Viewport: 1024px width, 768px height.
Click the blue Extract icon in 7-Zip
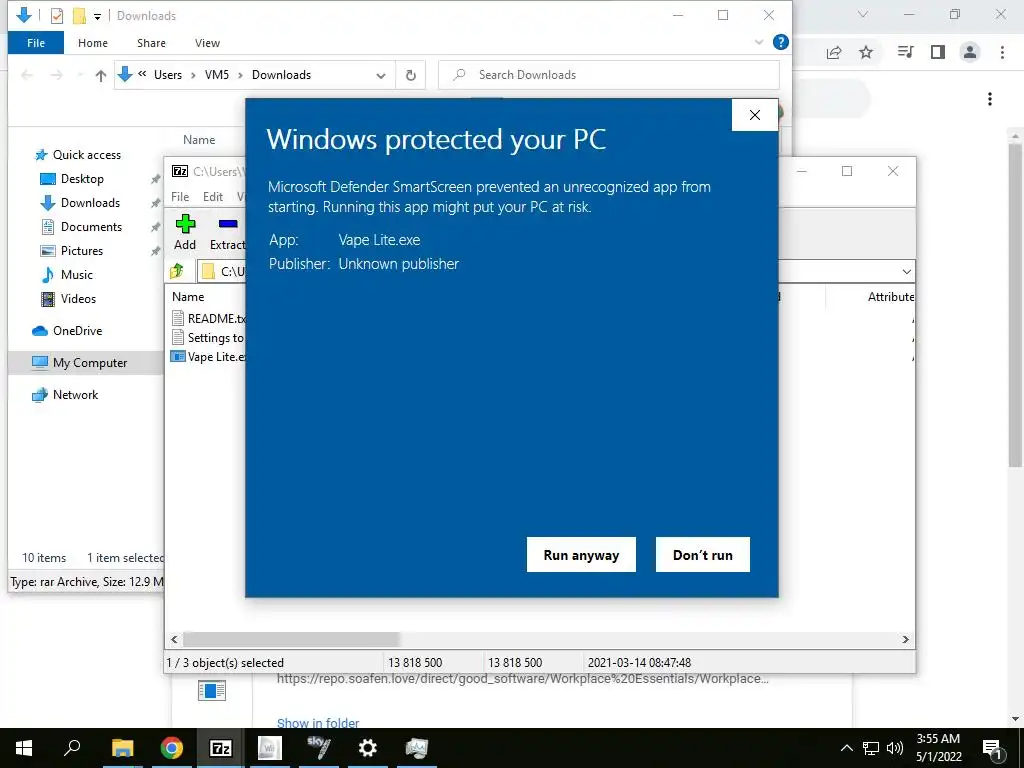click(x=228, y=224)
